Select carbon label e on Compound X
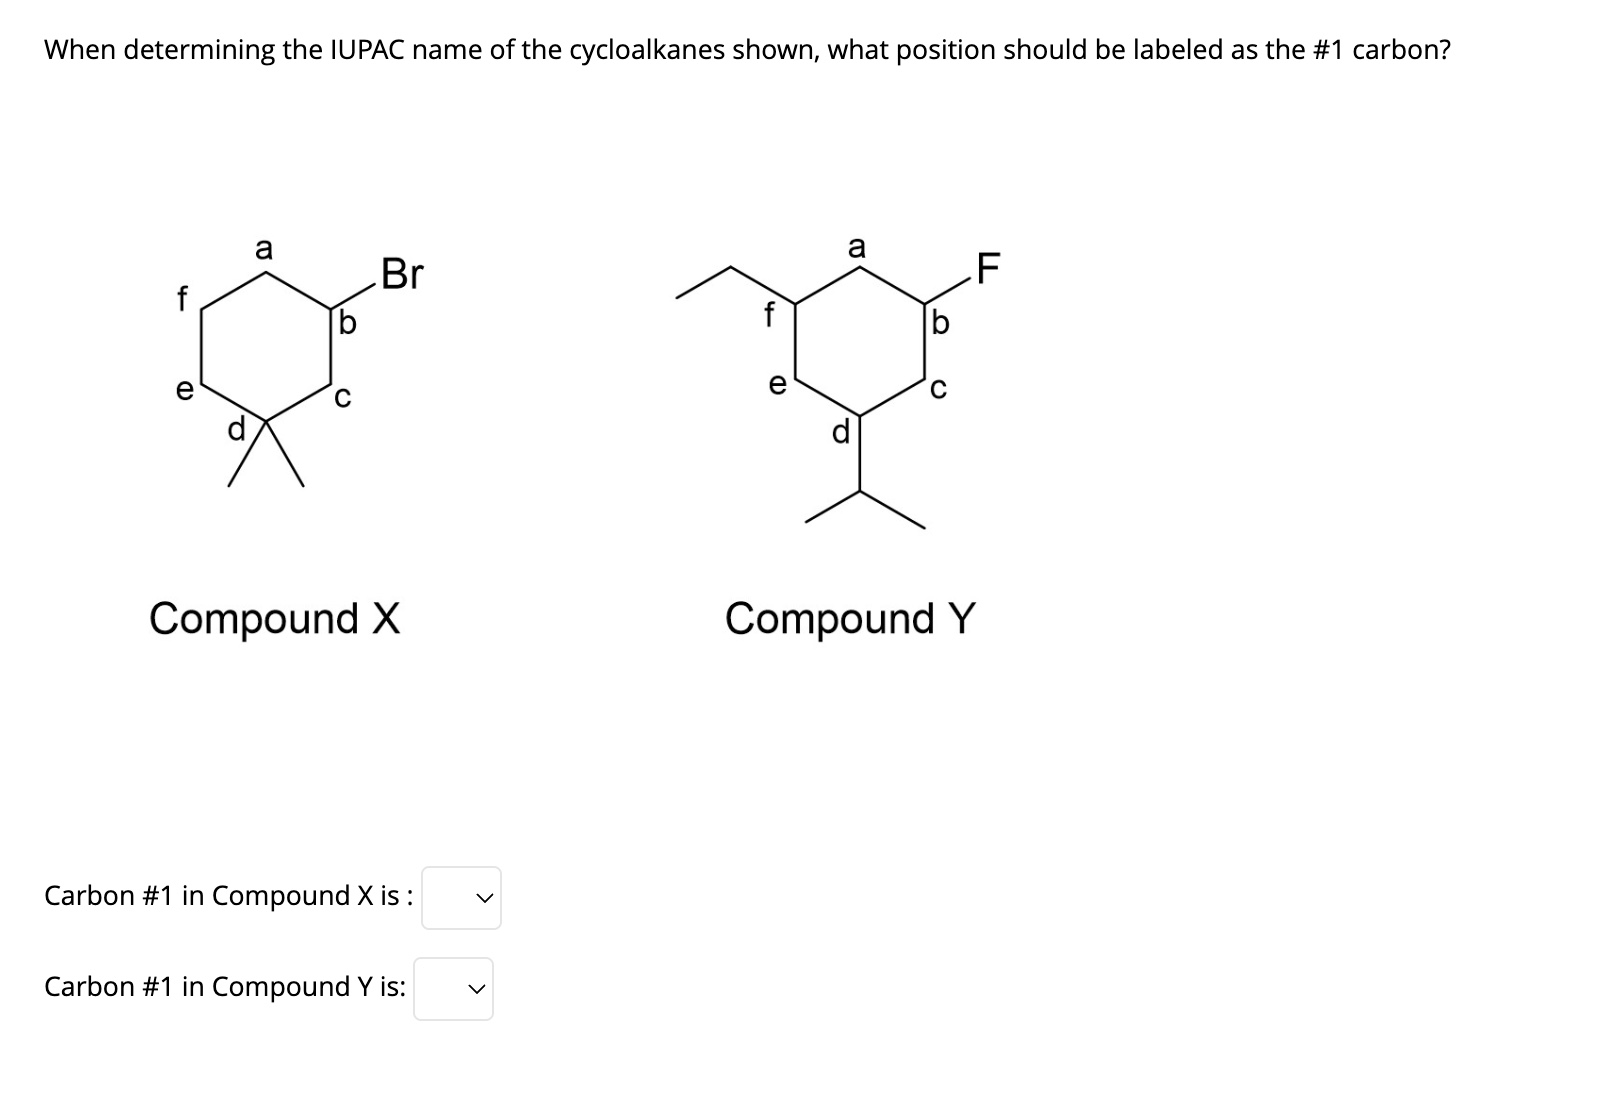The height and width of the screenshot is (1112, 1604). coord(184,390)
